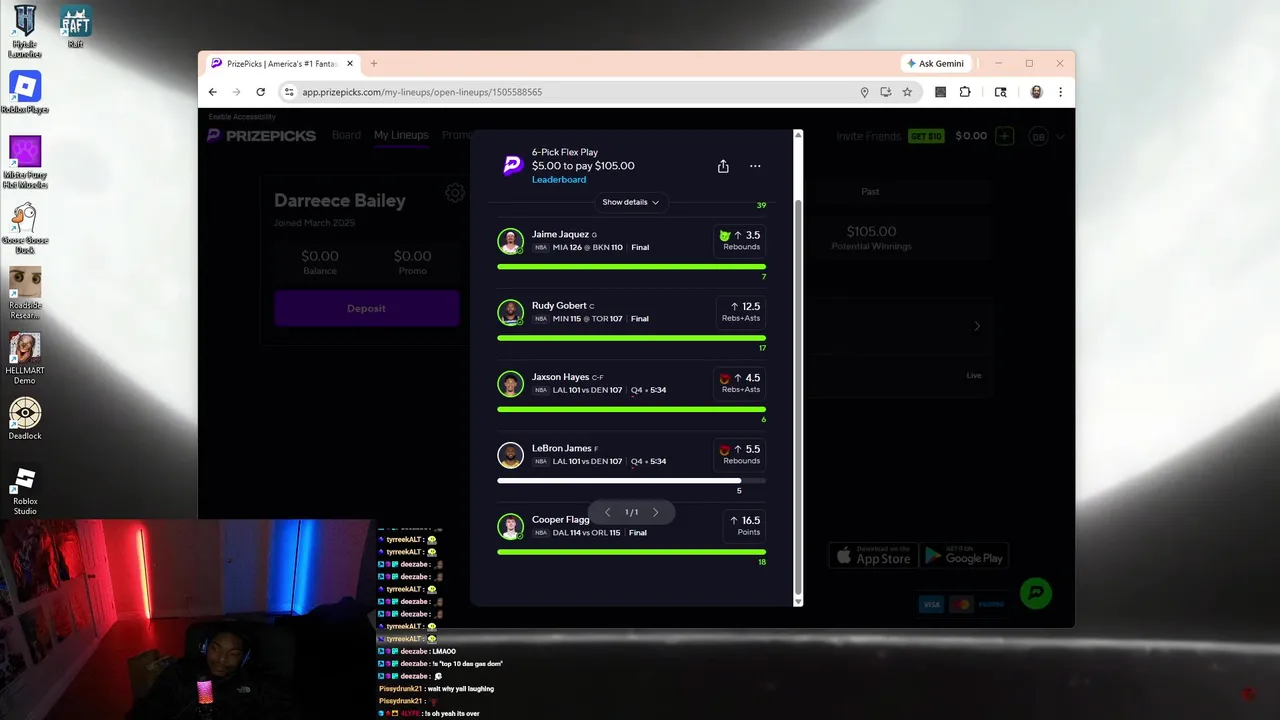This screenshot has width=1280, height=720.
Task: Open Board tab on PrizePicks
Action: coord(346,135)
